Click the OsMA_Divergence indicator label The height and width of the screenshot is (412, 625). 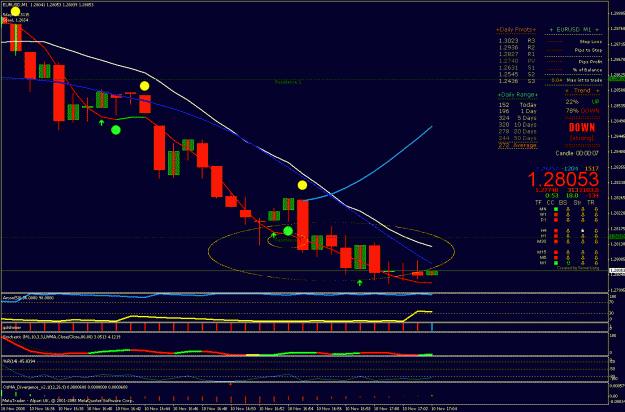[x=65, y=387]
